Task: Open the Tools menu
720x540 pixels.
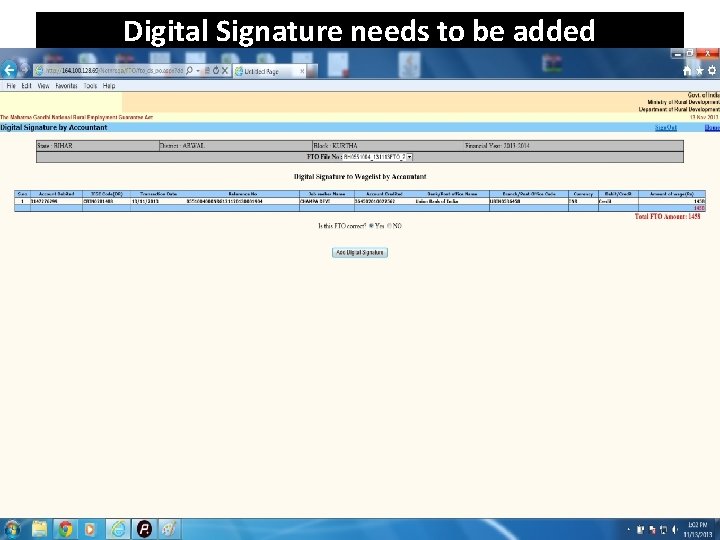Action: coord(90,86)
